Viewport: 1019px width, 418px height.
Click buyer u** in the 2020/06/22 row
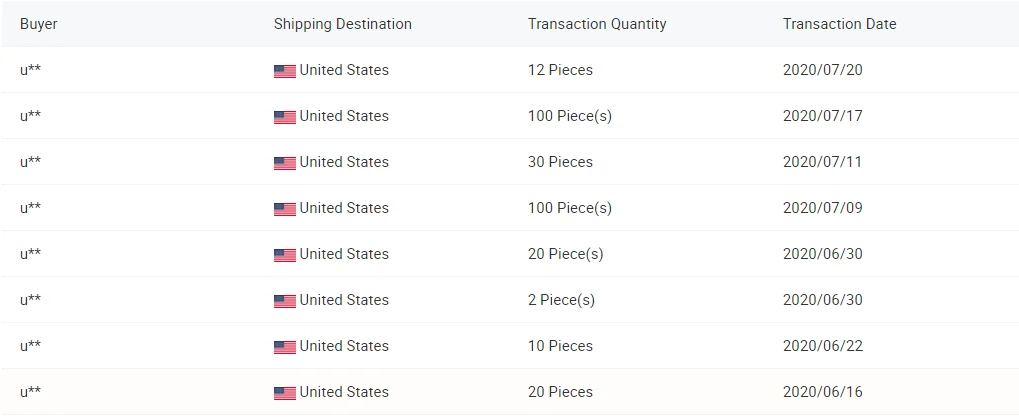click(x=30, y=346)
